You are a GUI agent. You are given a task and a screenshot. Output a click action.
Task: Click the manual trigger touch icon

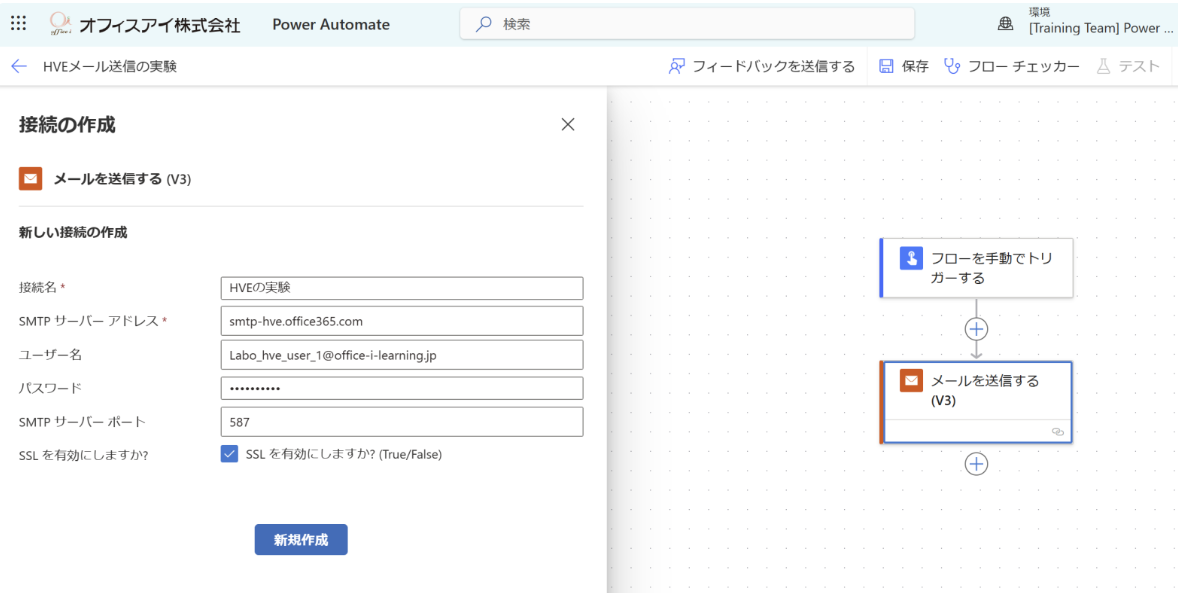coord(911,259)
